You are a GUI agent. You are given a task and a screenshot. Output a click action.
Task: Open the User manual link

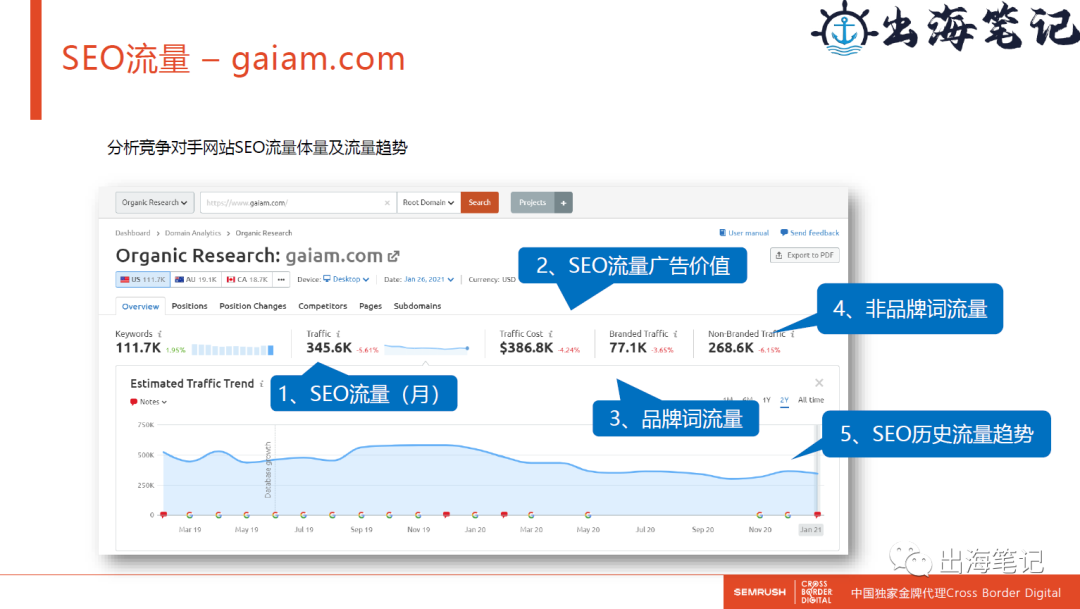[x=744, y=233]
